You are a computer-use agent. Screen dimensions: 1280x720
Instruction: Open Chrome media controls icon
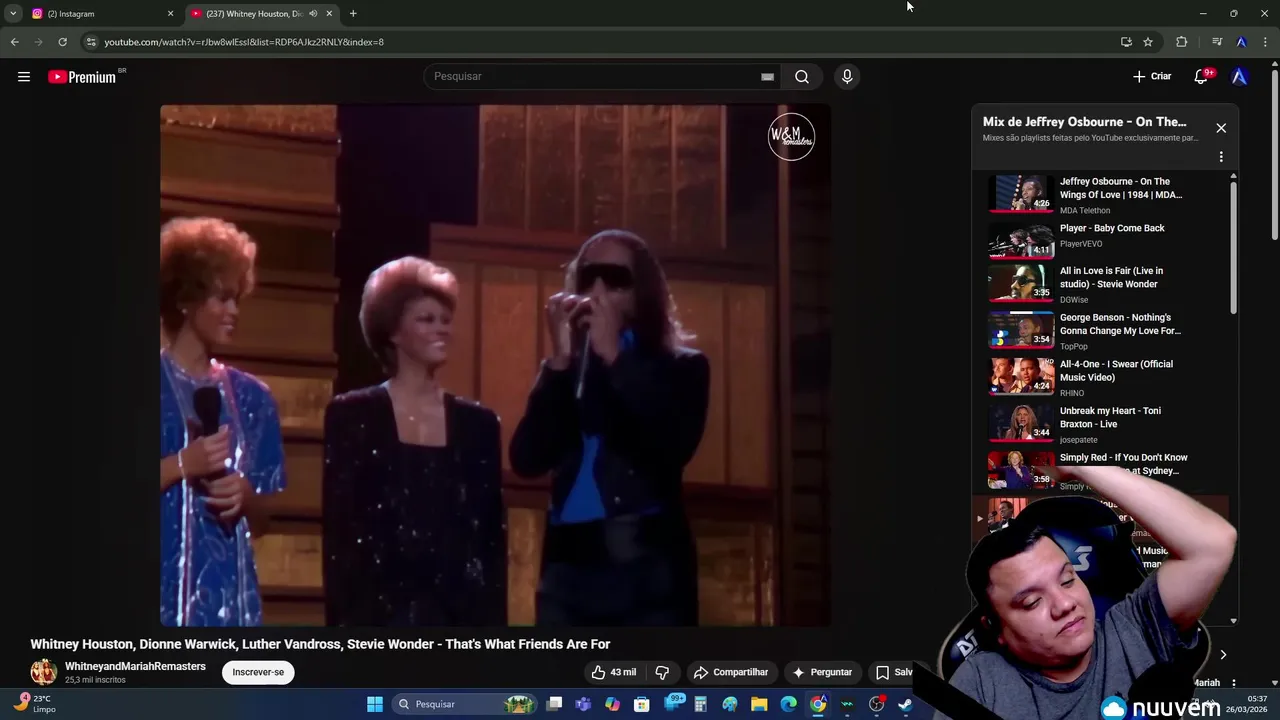[1217, 42]
